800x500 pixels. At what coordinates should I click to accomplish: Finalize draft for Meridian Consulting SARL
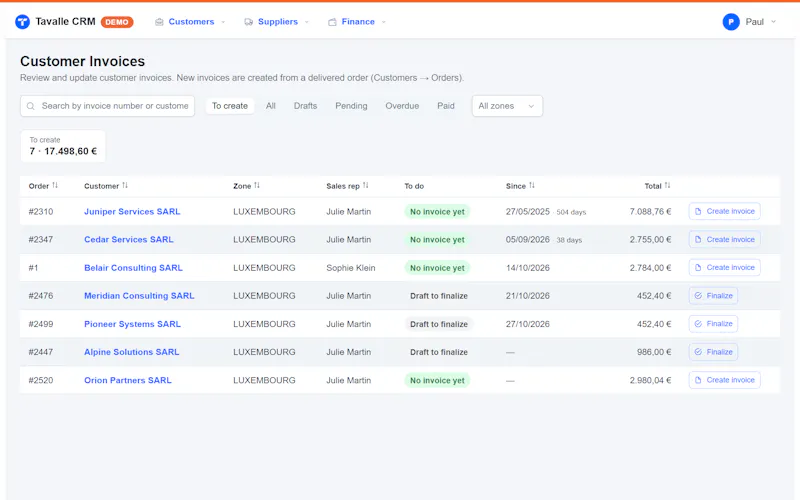713,296
